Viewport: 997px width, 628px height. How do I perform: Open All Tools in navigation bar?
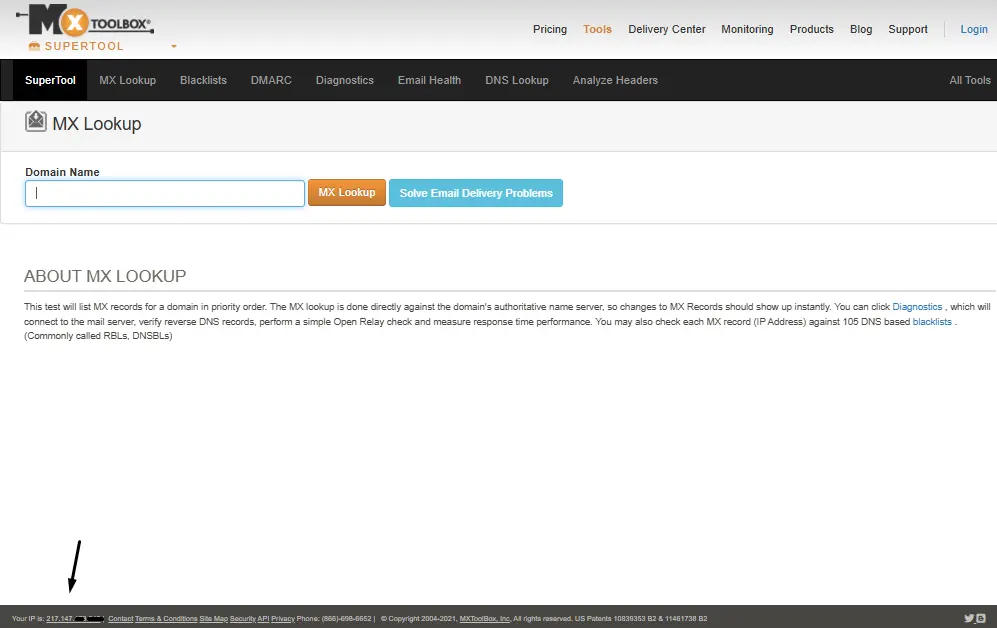969,80
